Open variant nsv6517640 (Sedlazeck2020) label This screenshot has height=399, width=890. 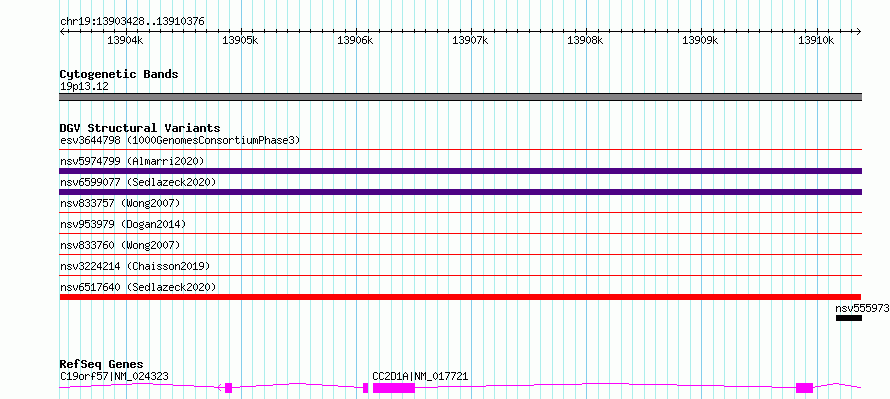[x=138, y=287]
